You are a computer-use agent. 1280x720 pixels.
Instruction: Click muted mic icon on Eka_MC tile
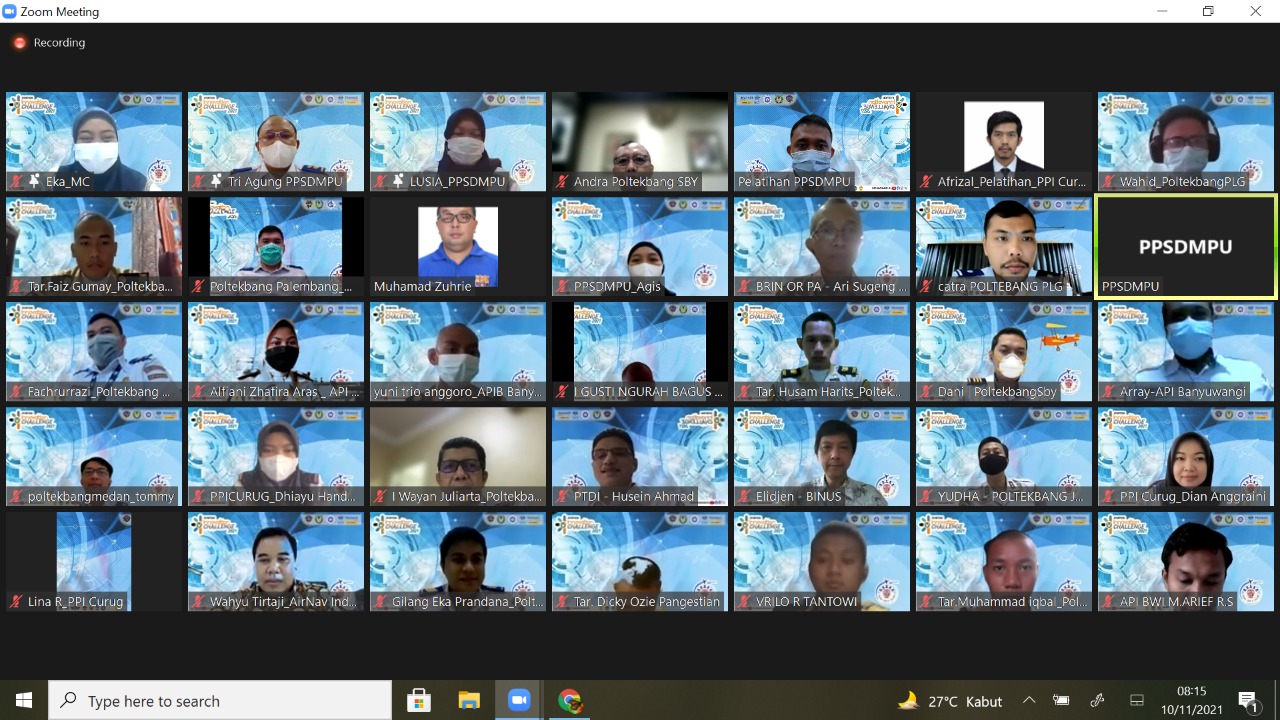pos(17,182)
